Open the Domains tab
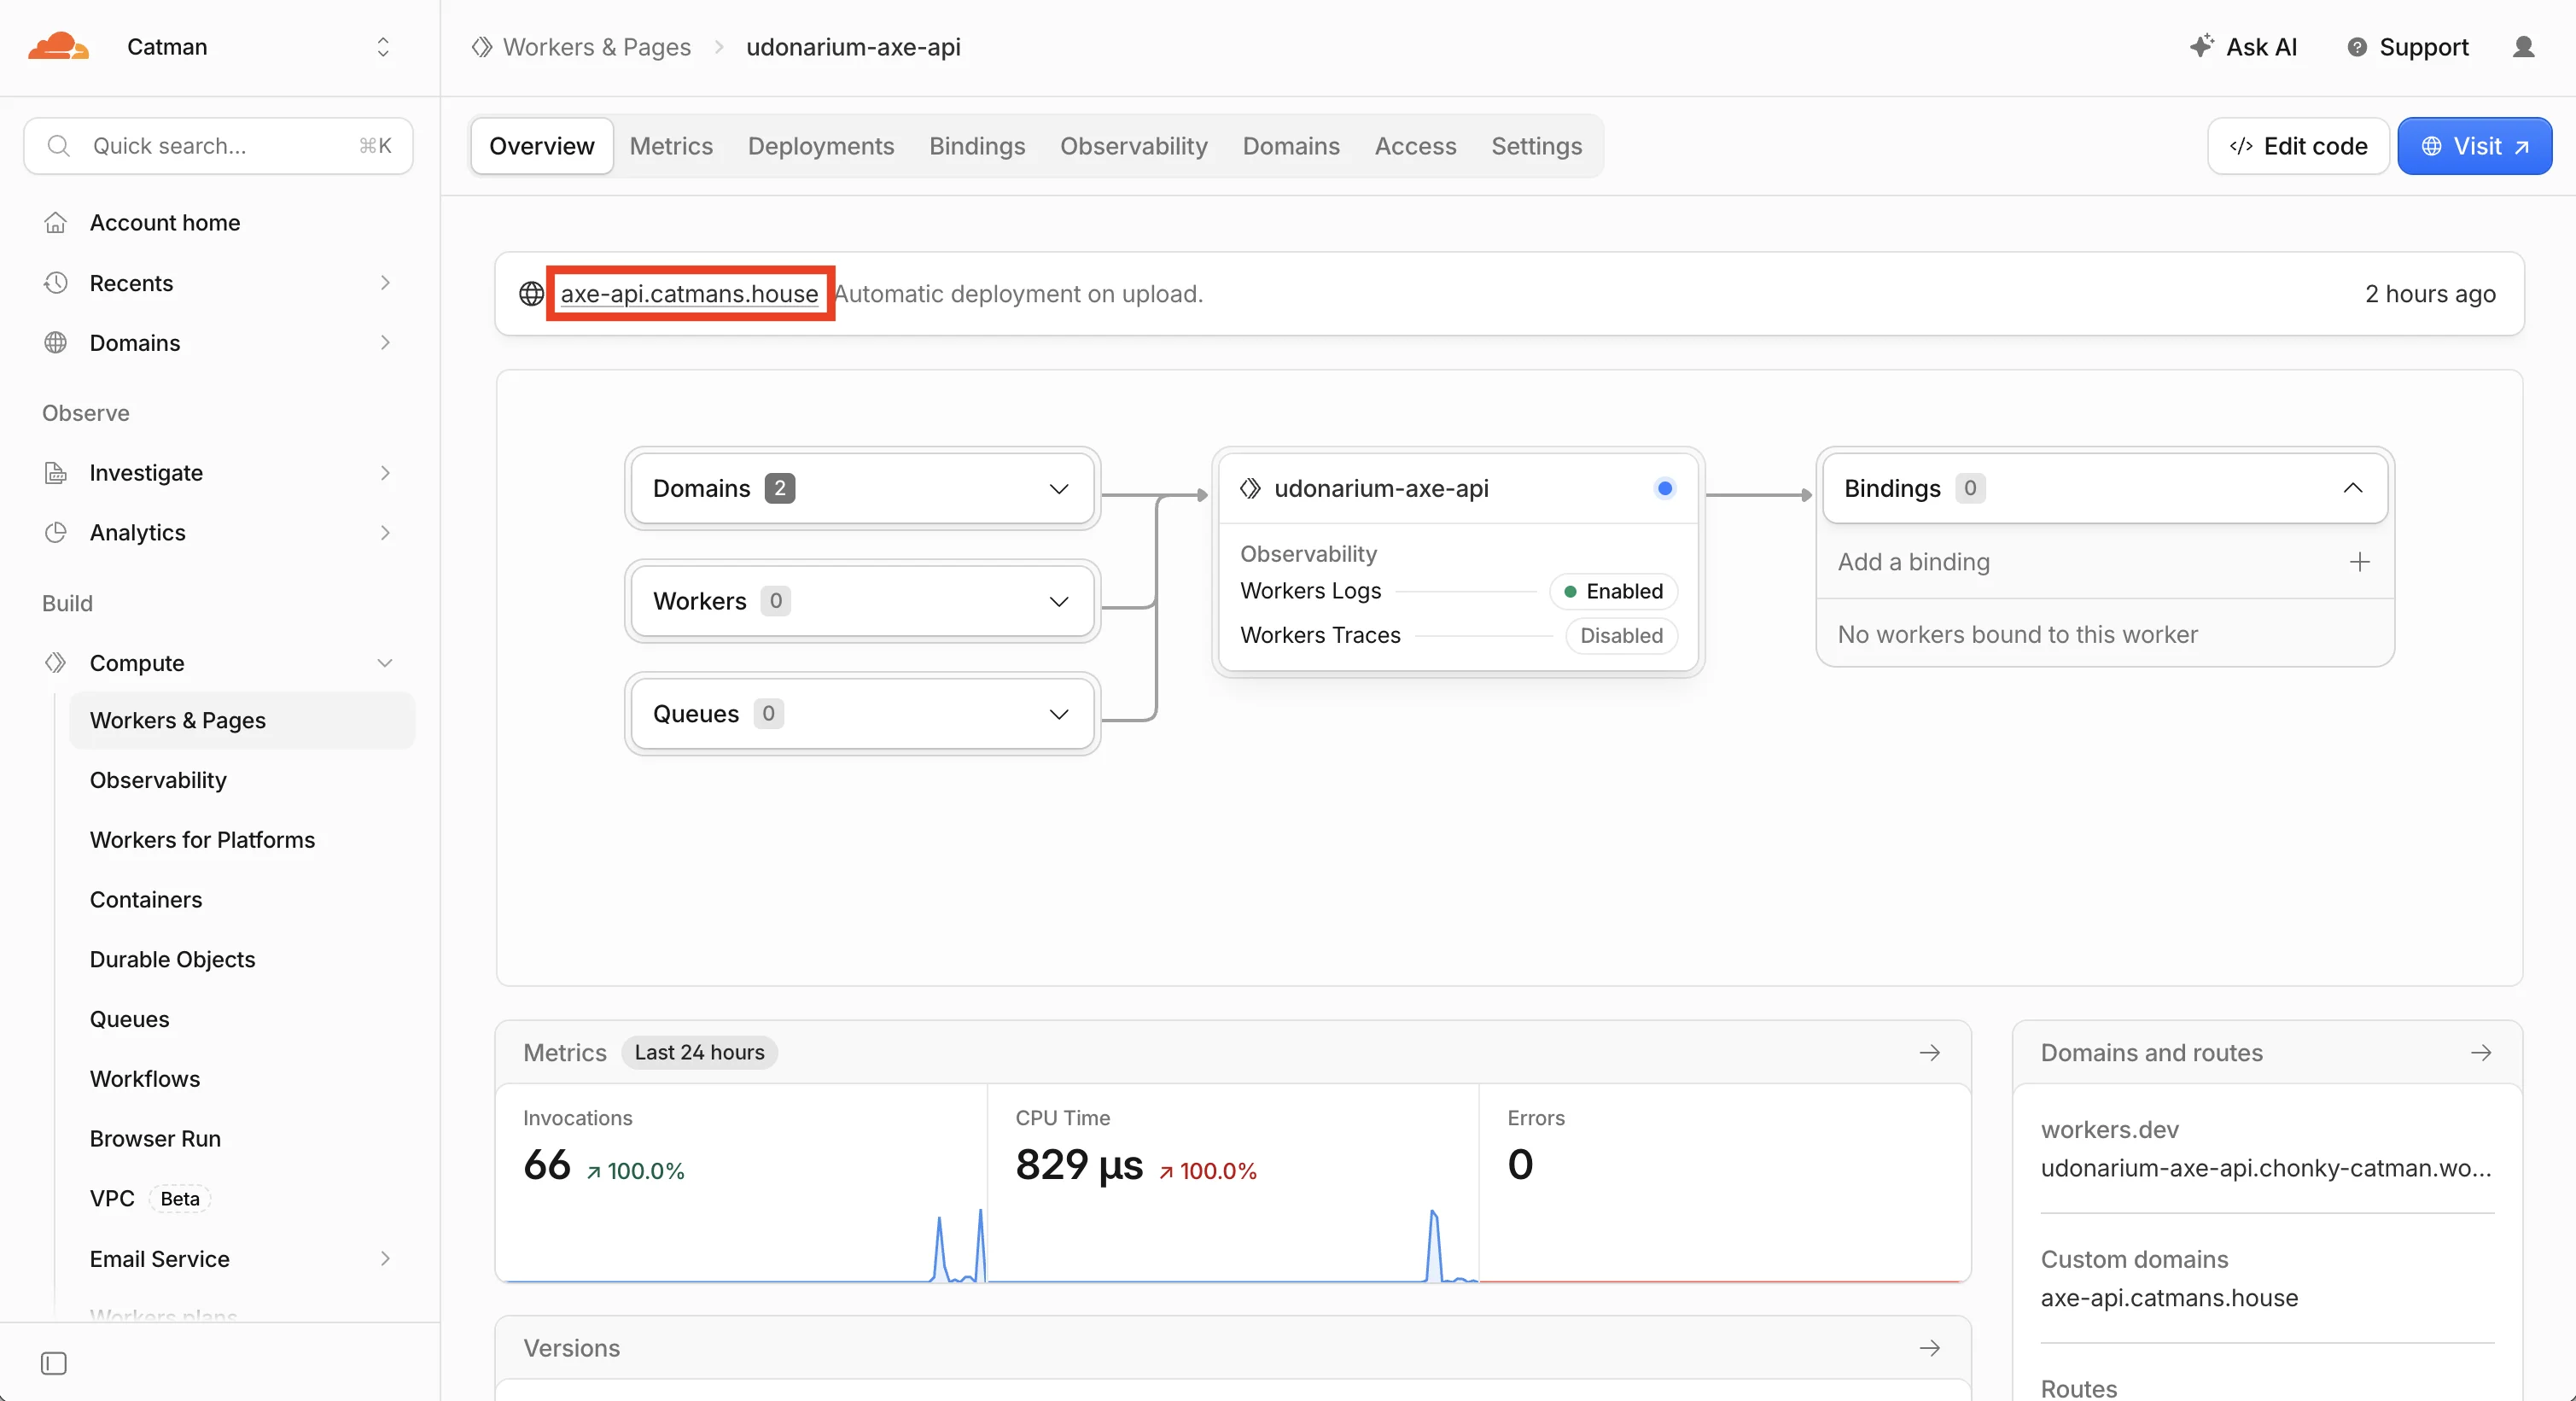This screenshot has height=1401, width=2576. 1291,146
